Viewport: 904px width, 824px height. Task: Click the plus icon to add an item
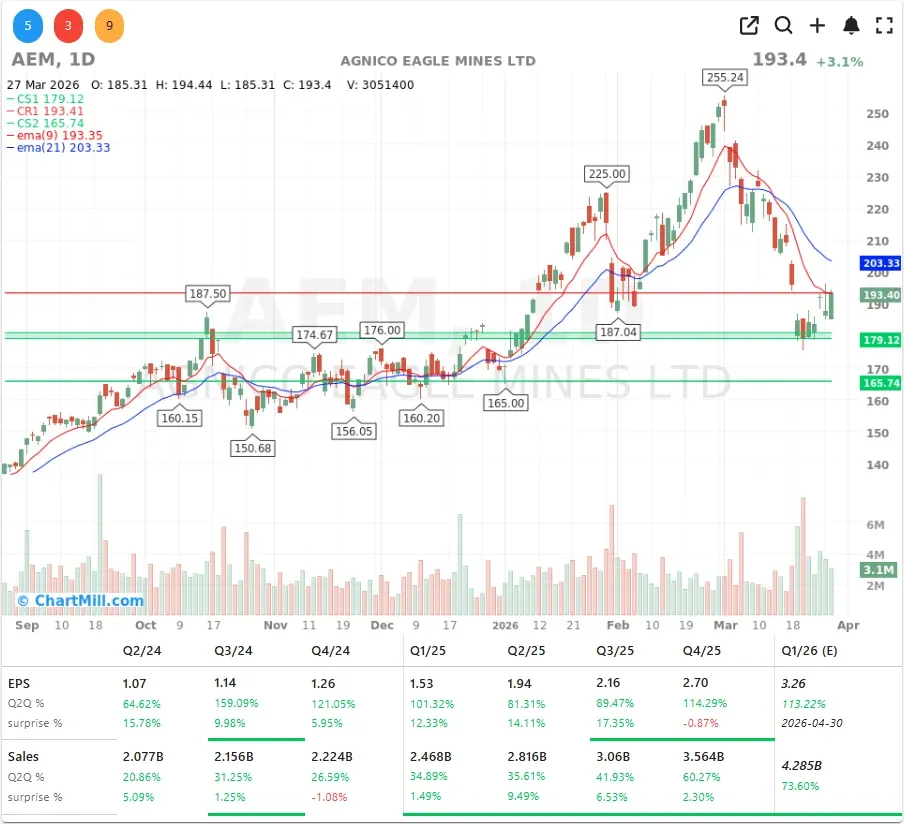[818, 26]
